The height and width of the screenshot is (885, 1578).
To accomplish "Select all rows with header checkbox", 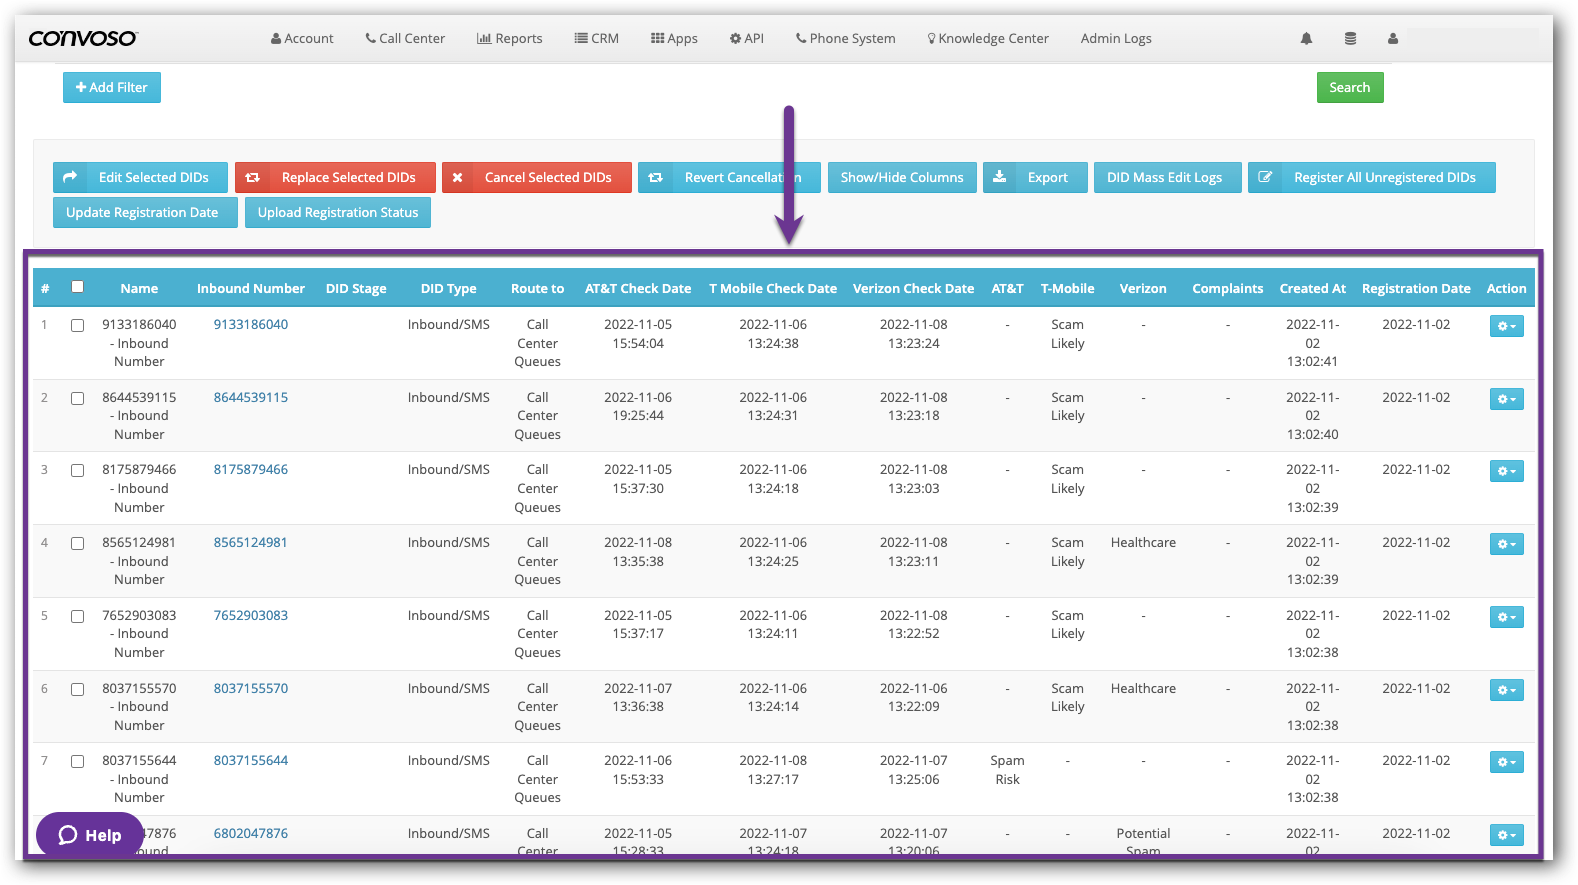I will click(77, 287).
